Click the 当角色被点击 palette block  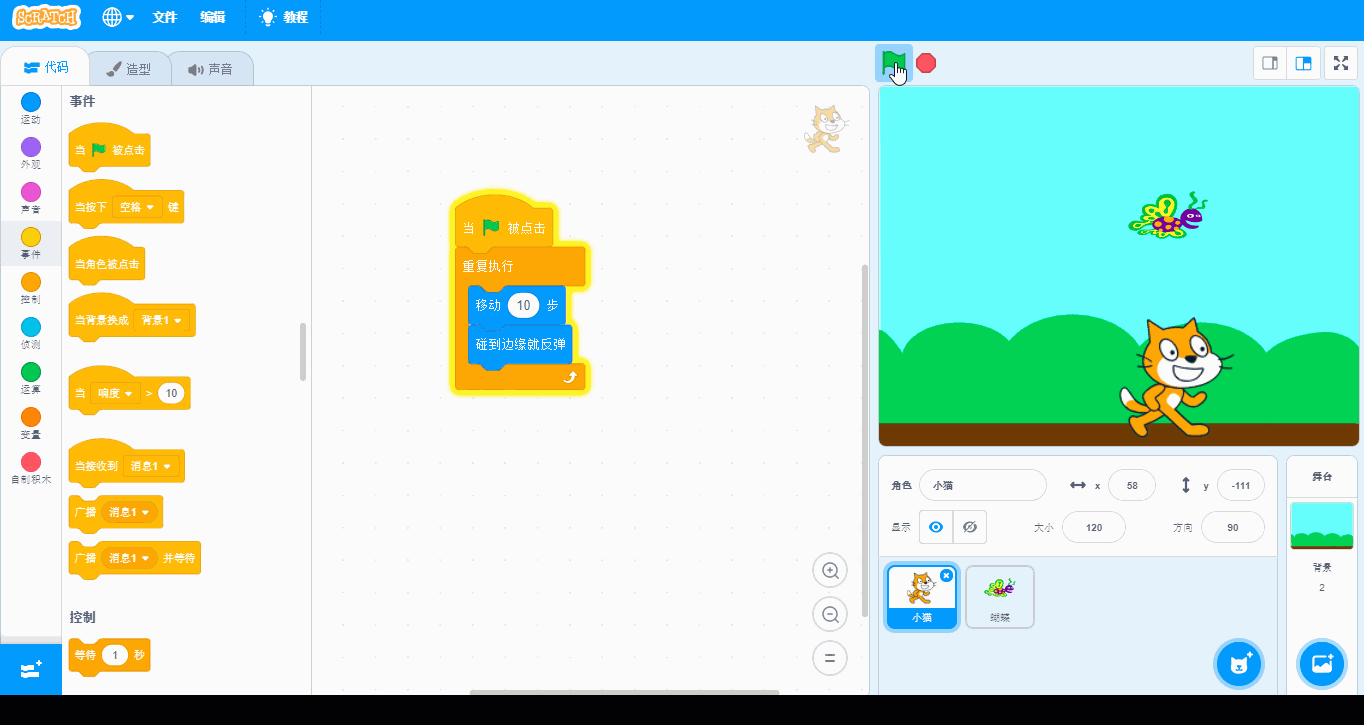(107, 264)
